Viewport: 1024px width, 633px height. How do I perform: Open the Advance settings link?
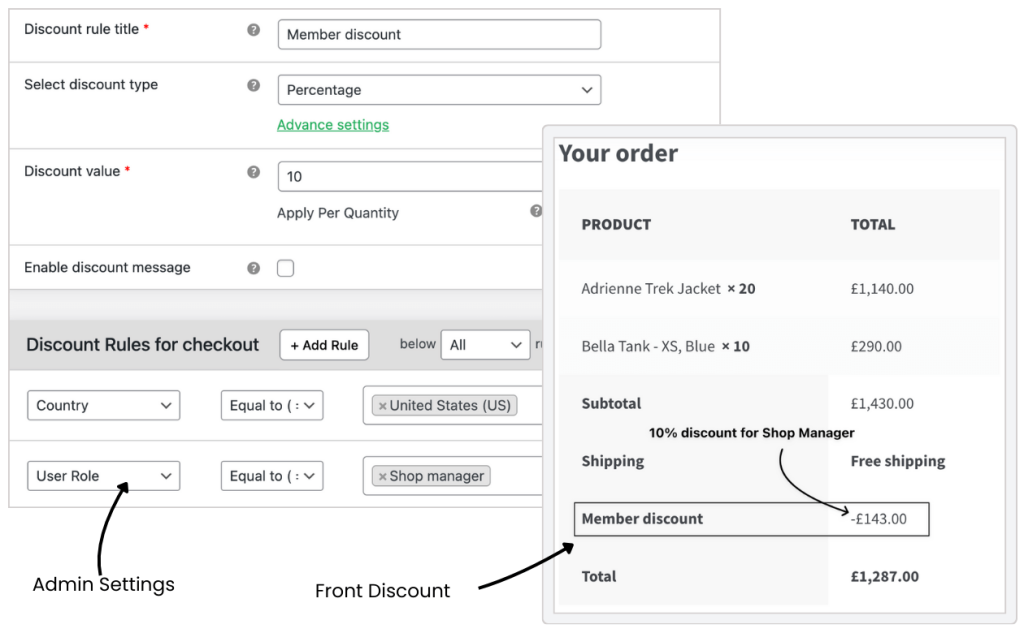coord(333,125)
